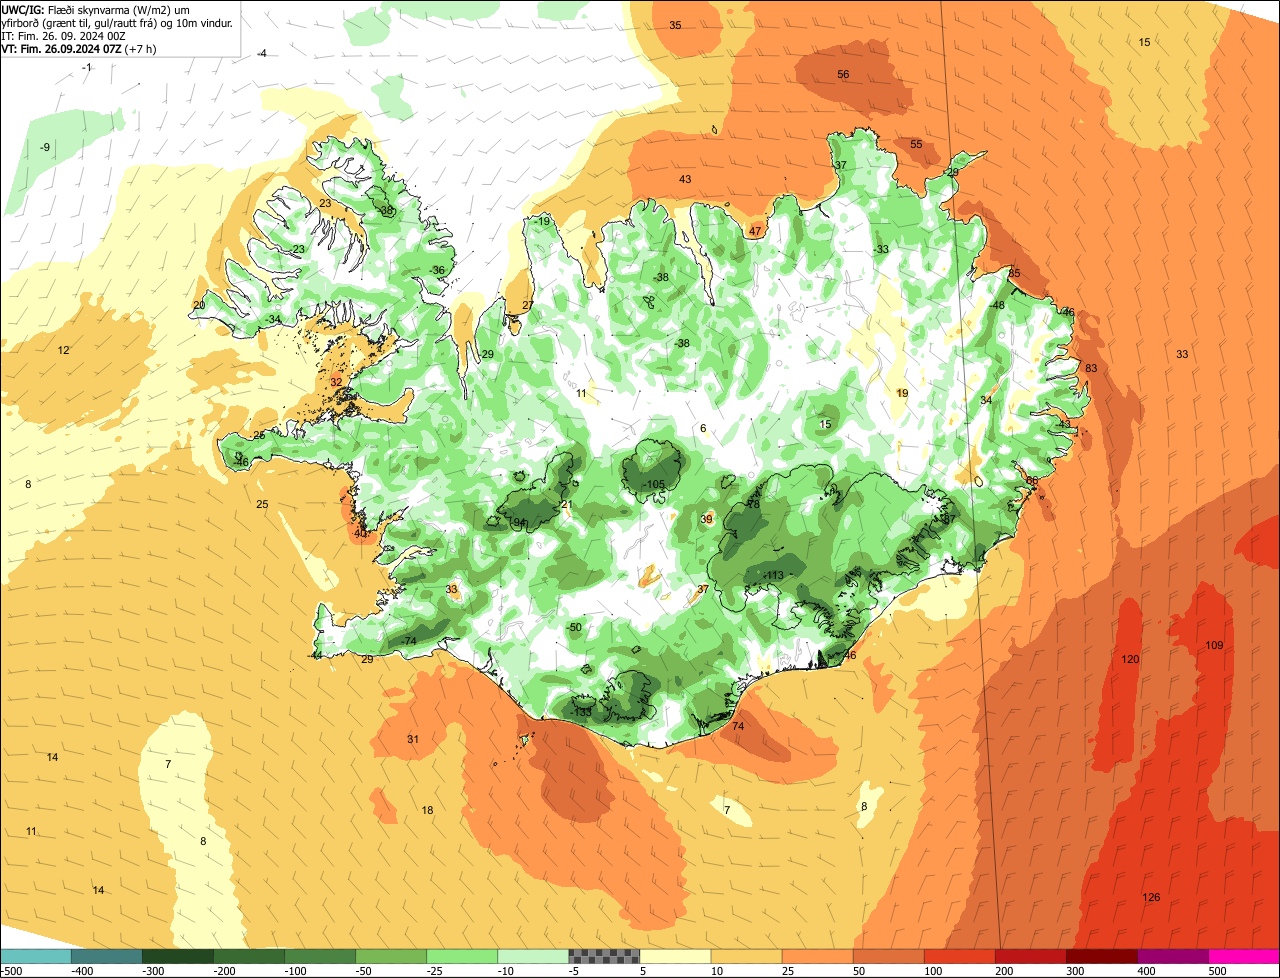Click the legend swatch between -300 and -200
This screenshot has width=1280, height=978.
point(178,956)
